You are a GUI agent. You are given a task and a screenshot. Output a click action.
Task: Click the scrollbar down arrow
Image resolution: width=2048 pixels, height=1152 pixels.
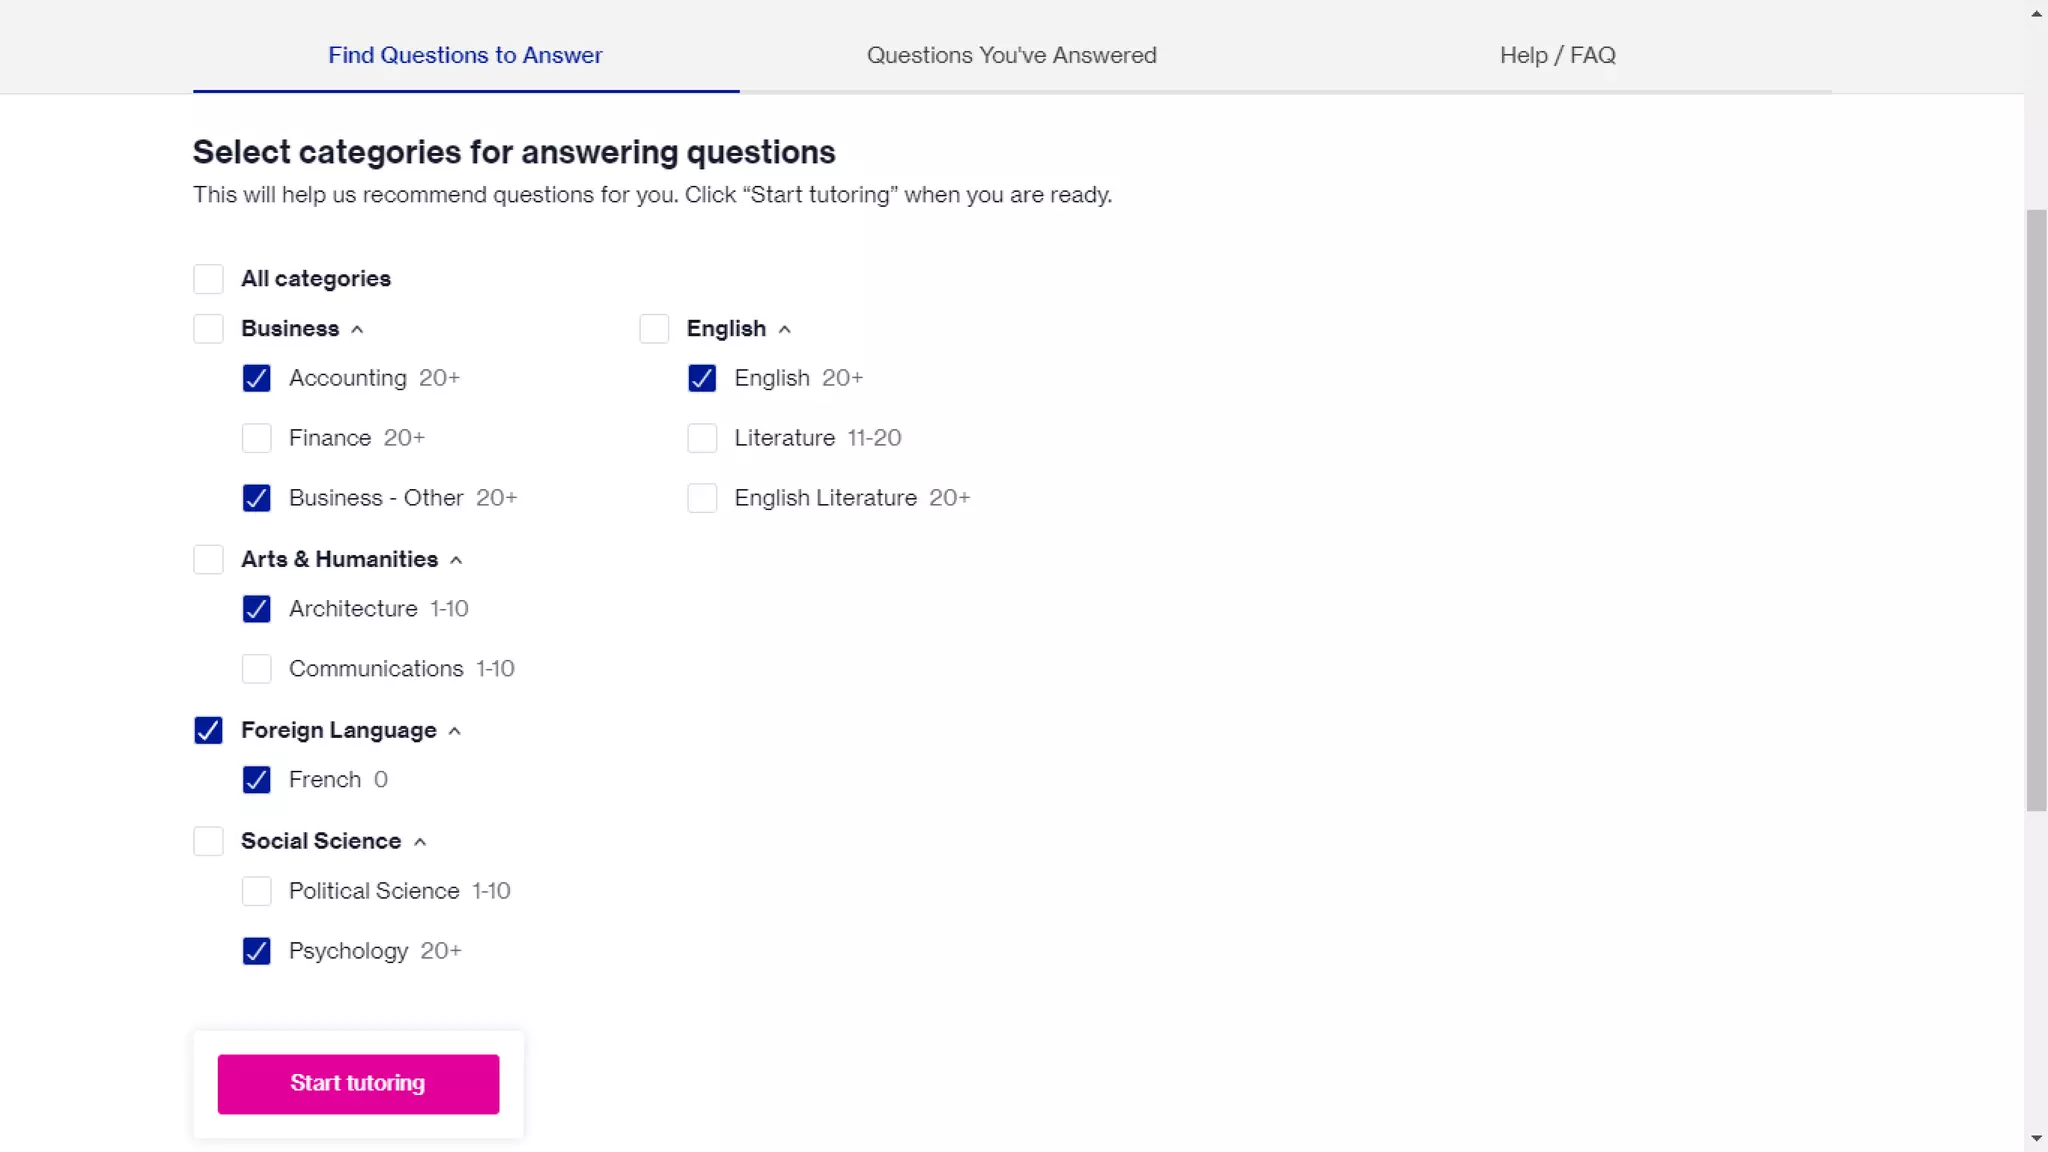[x=2036, y=1138]
